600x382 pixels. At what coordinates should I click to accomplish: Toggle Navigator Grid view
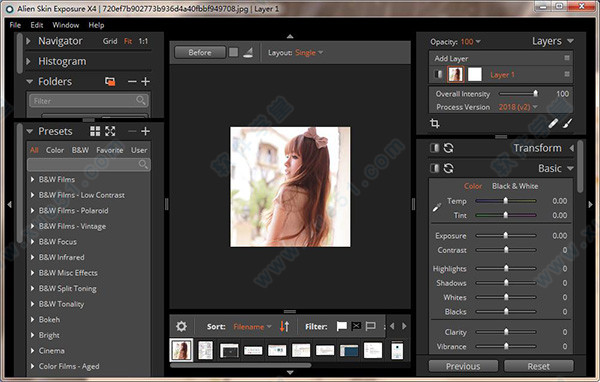click(x=110, y=41)
